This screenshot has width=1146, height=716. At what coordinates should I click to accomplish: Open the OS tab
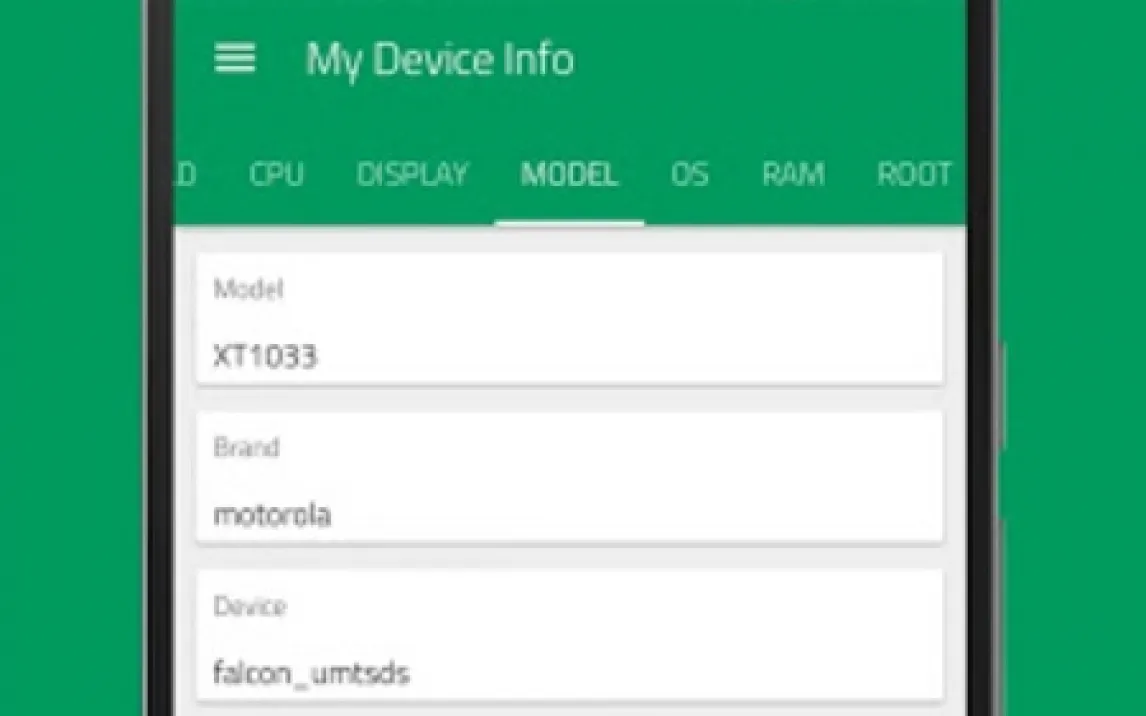tap(690, 174)
